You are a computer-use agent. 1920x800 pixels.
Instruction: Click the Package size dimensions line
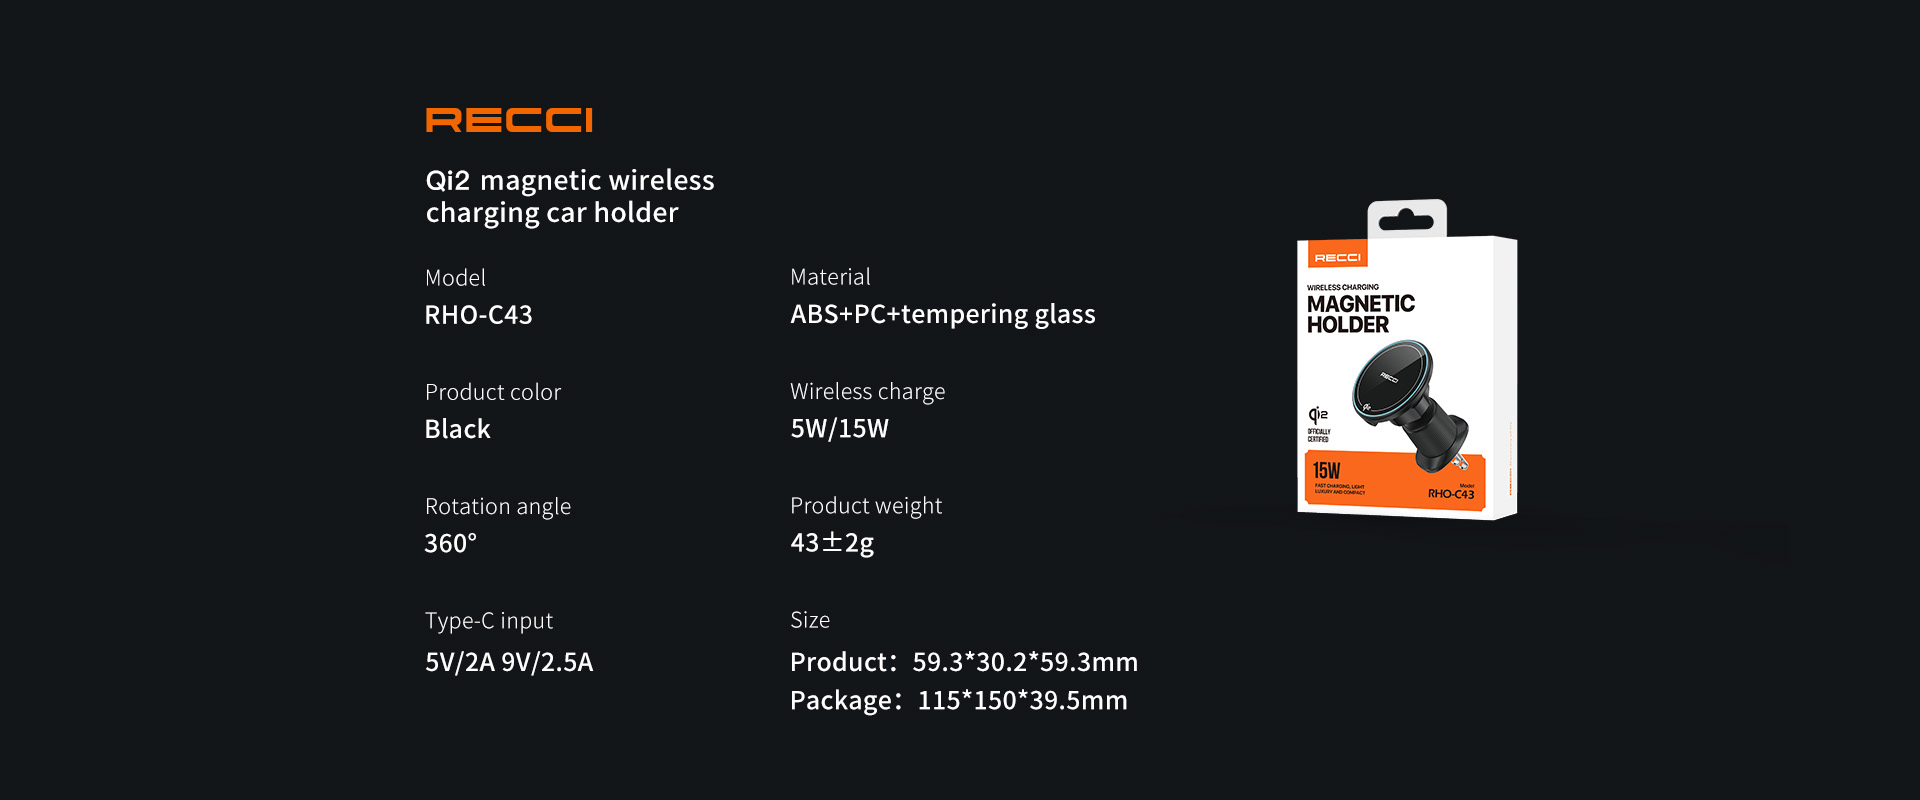pos(958,700)
